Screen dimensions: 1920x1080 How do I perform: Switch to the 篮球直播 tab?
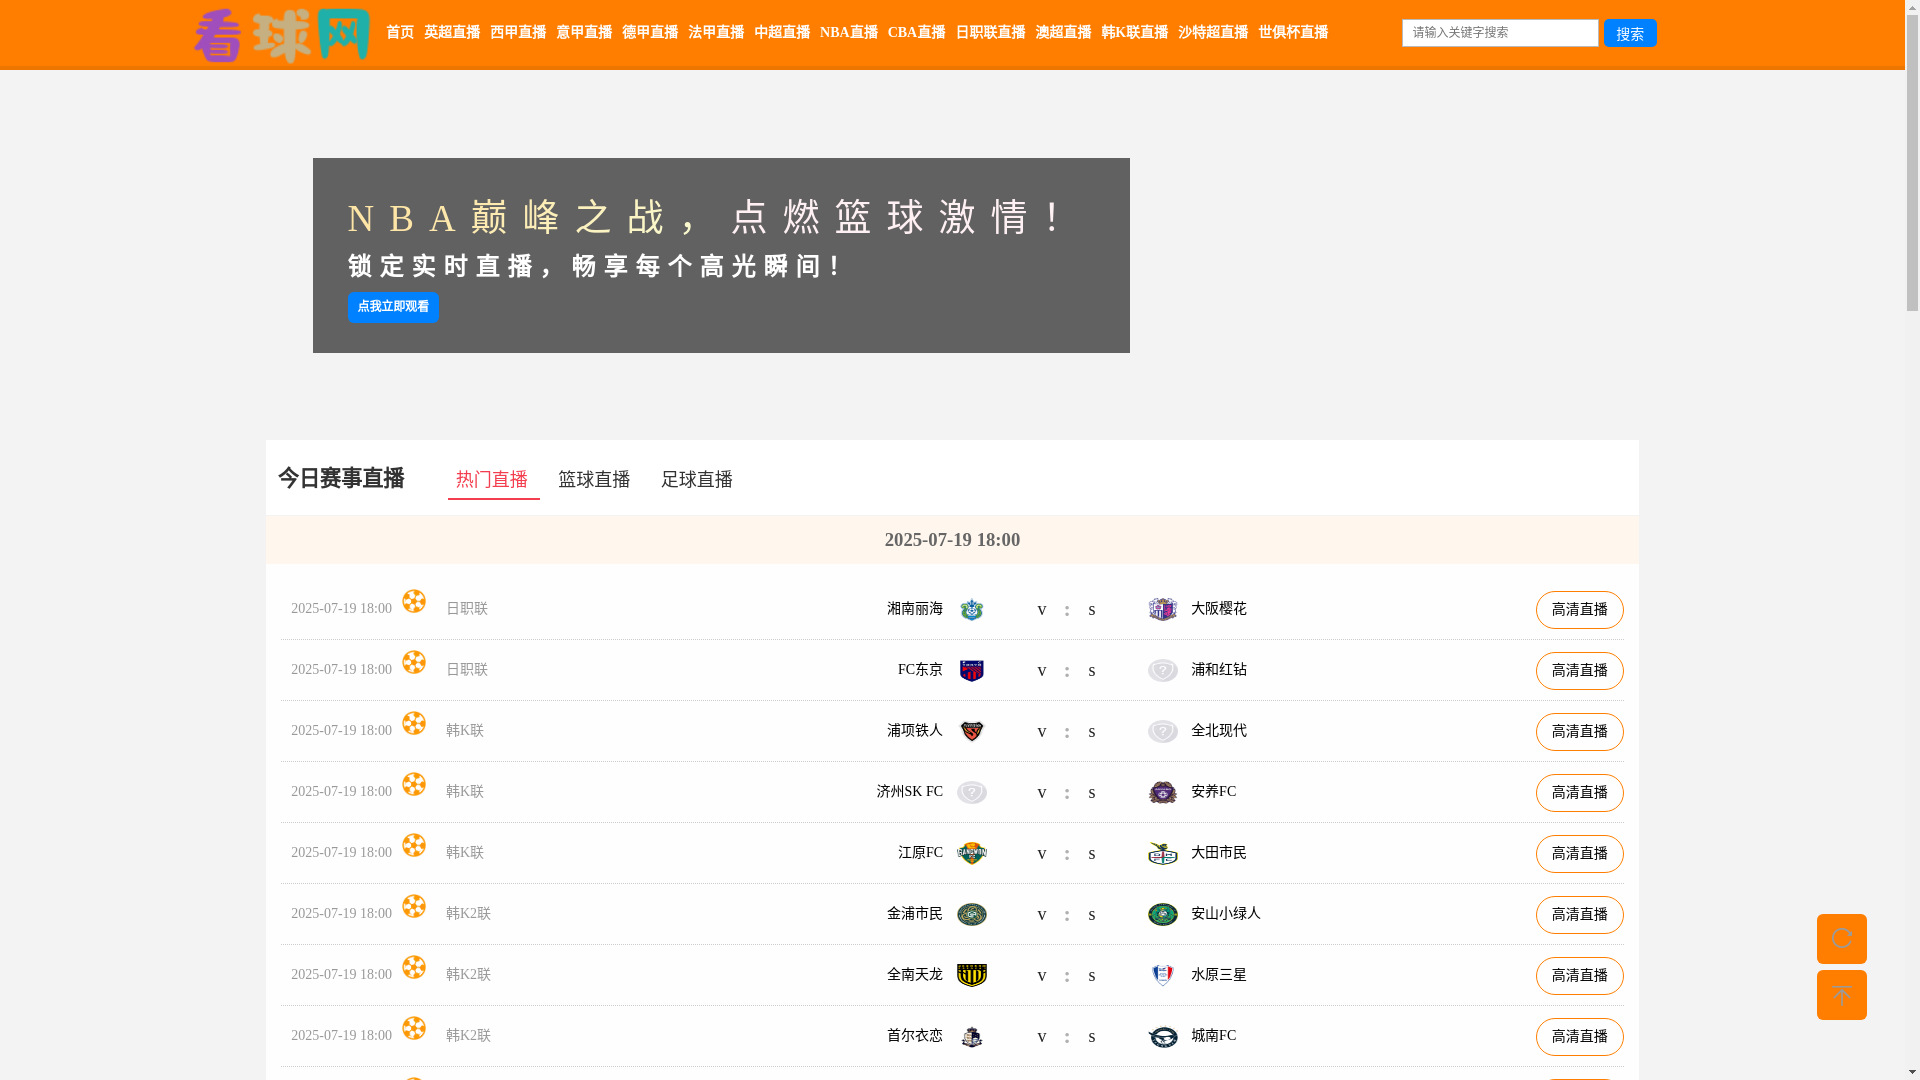click(x=594, y=480)
